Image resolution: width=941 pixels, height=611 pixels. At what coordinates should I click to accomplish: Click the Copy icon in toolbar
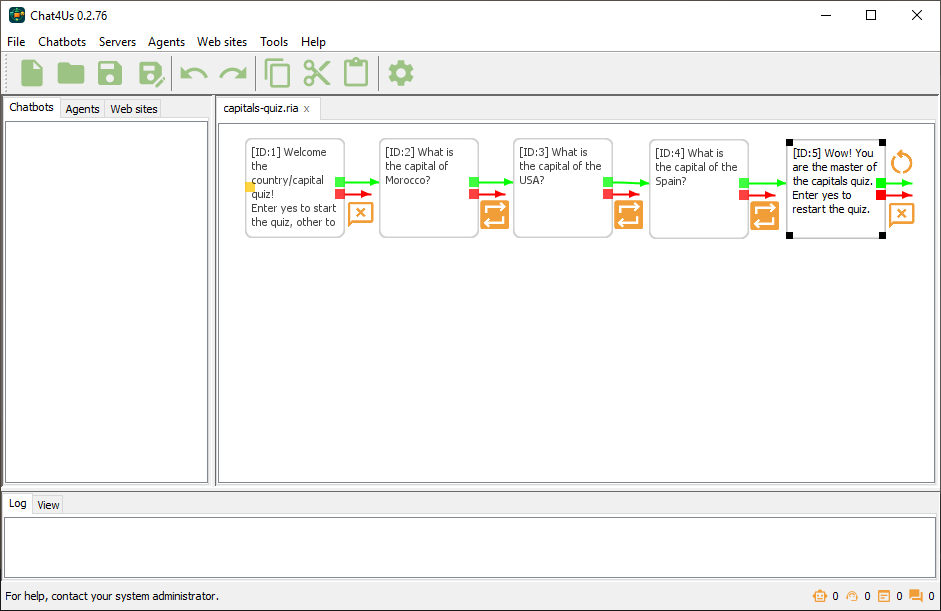(277, 73)
